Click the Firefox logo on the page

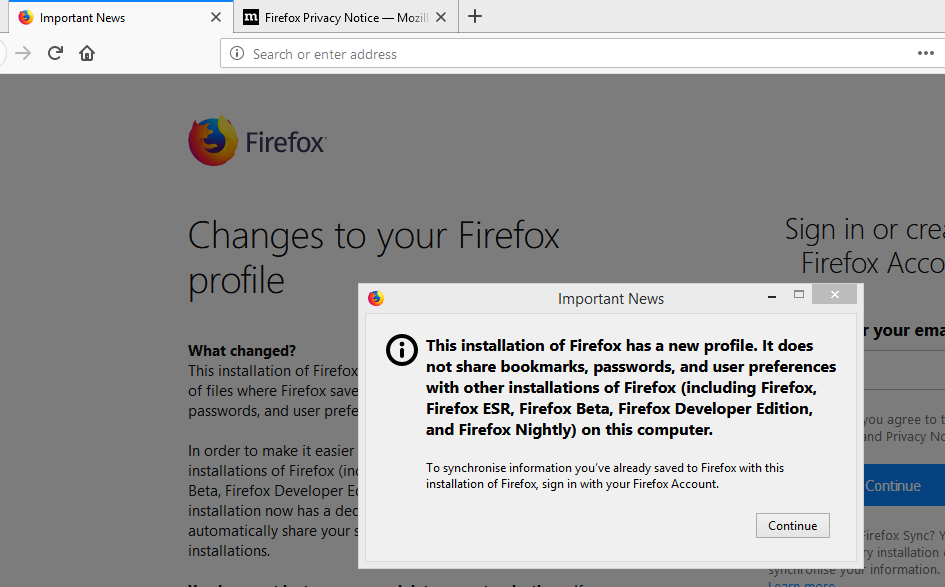(x=257, y=141)
